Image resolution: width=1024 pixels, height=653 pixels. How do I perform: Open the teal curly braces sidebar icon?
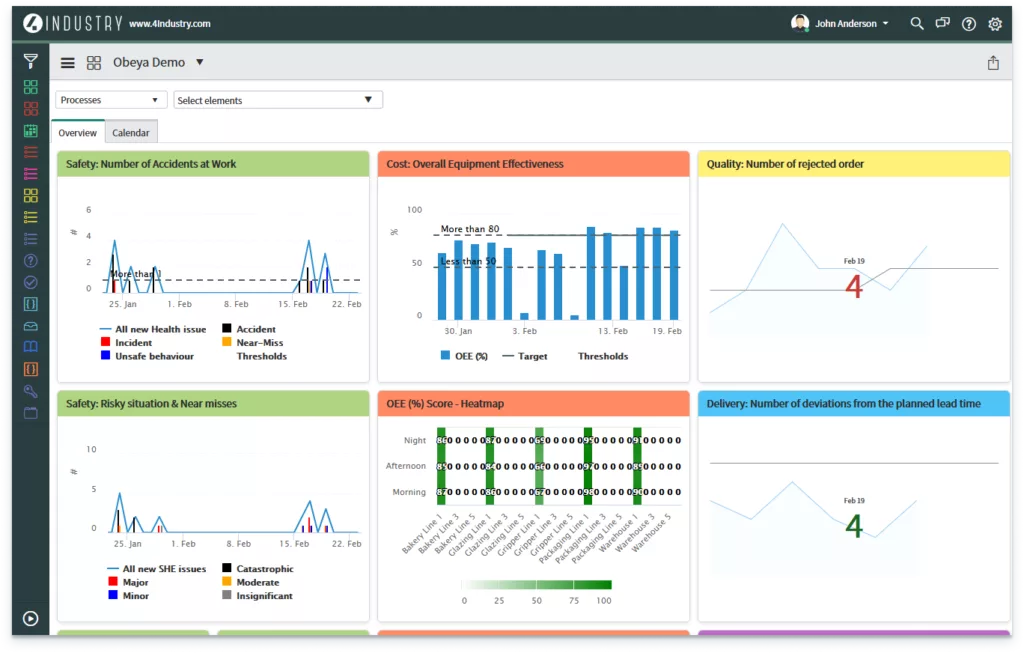pyautogui.click(x=31, y=304)
